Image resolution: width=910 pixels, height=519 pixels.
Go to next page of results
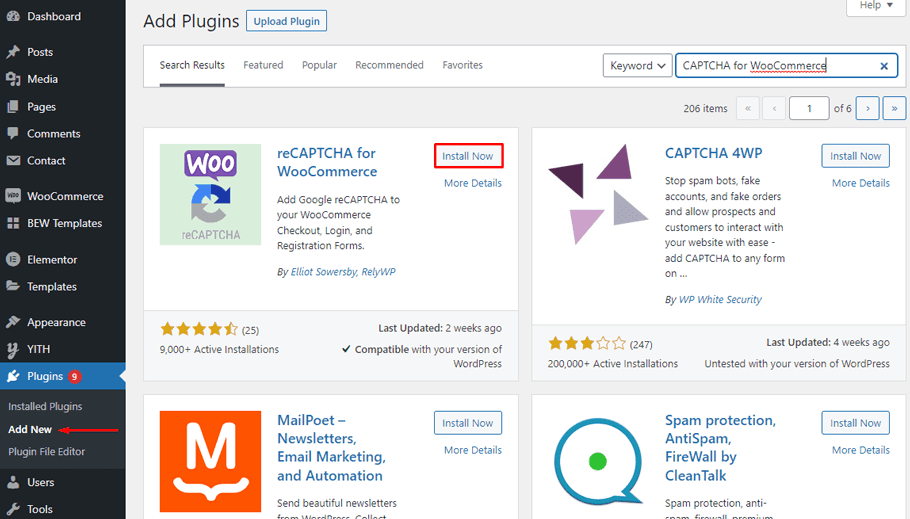point(868,108)
